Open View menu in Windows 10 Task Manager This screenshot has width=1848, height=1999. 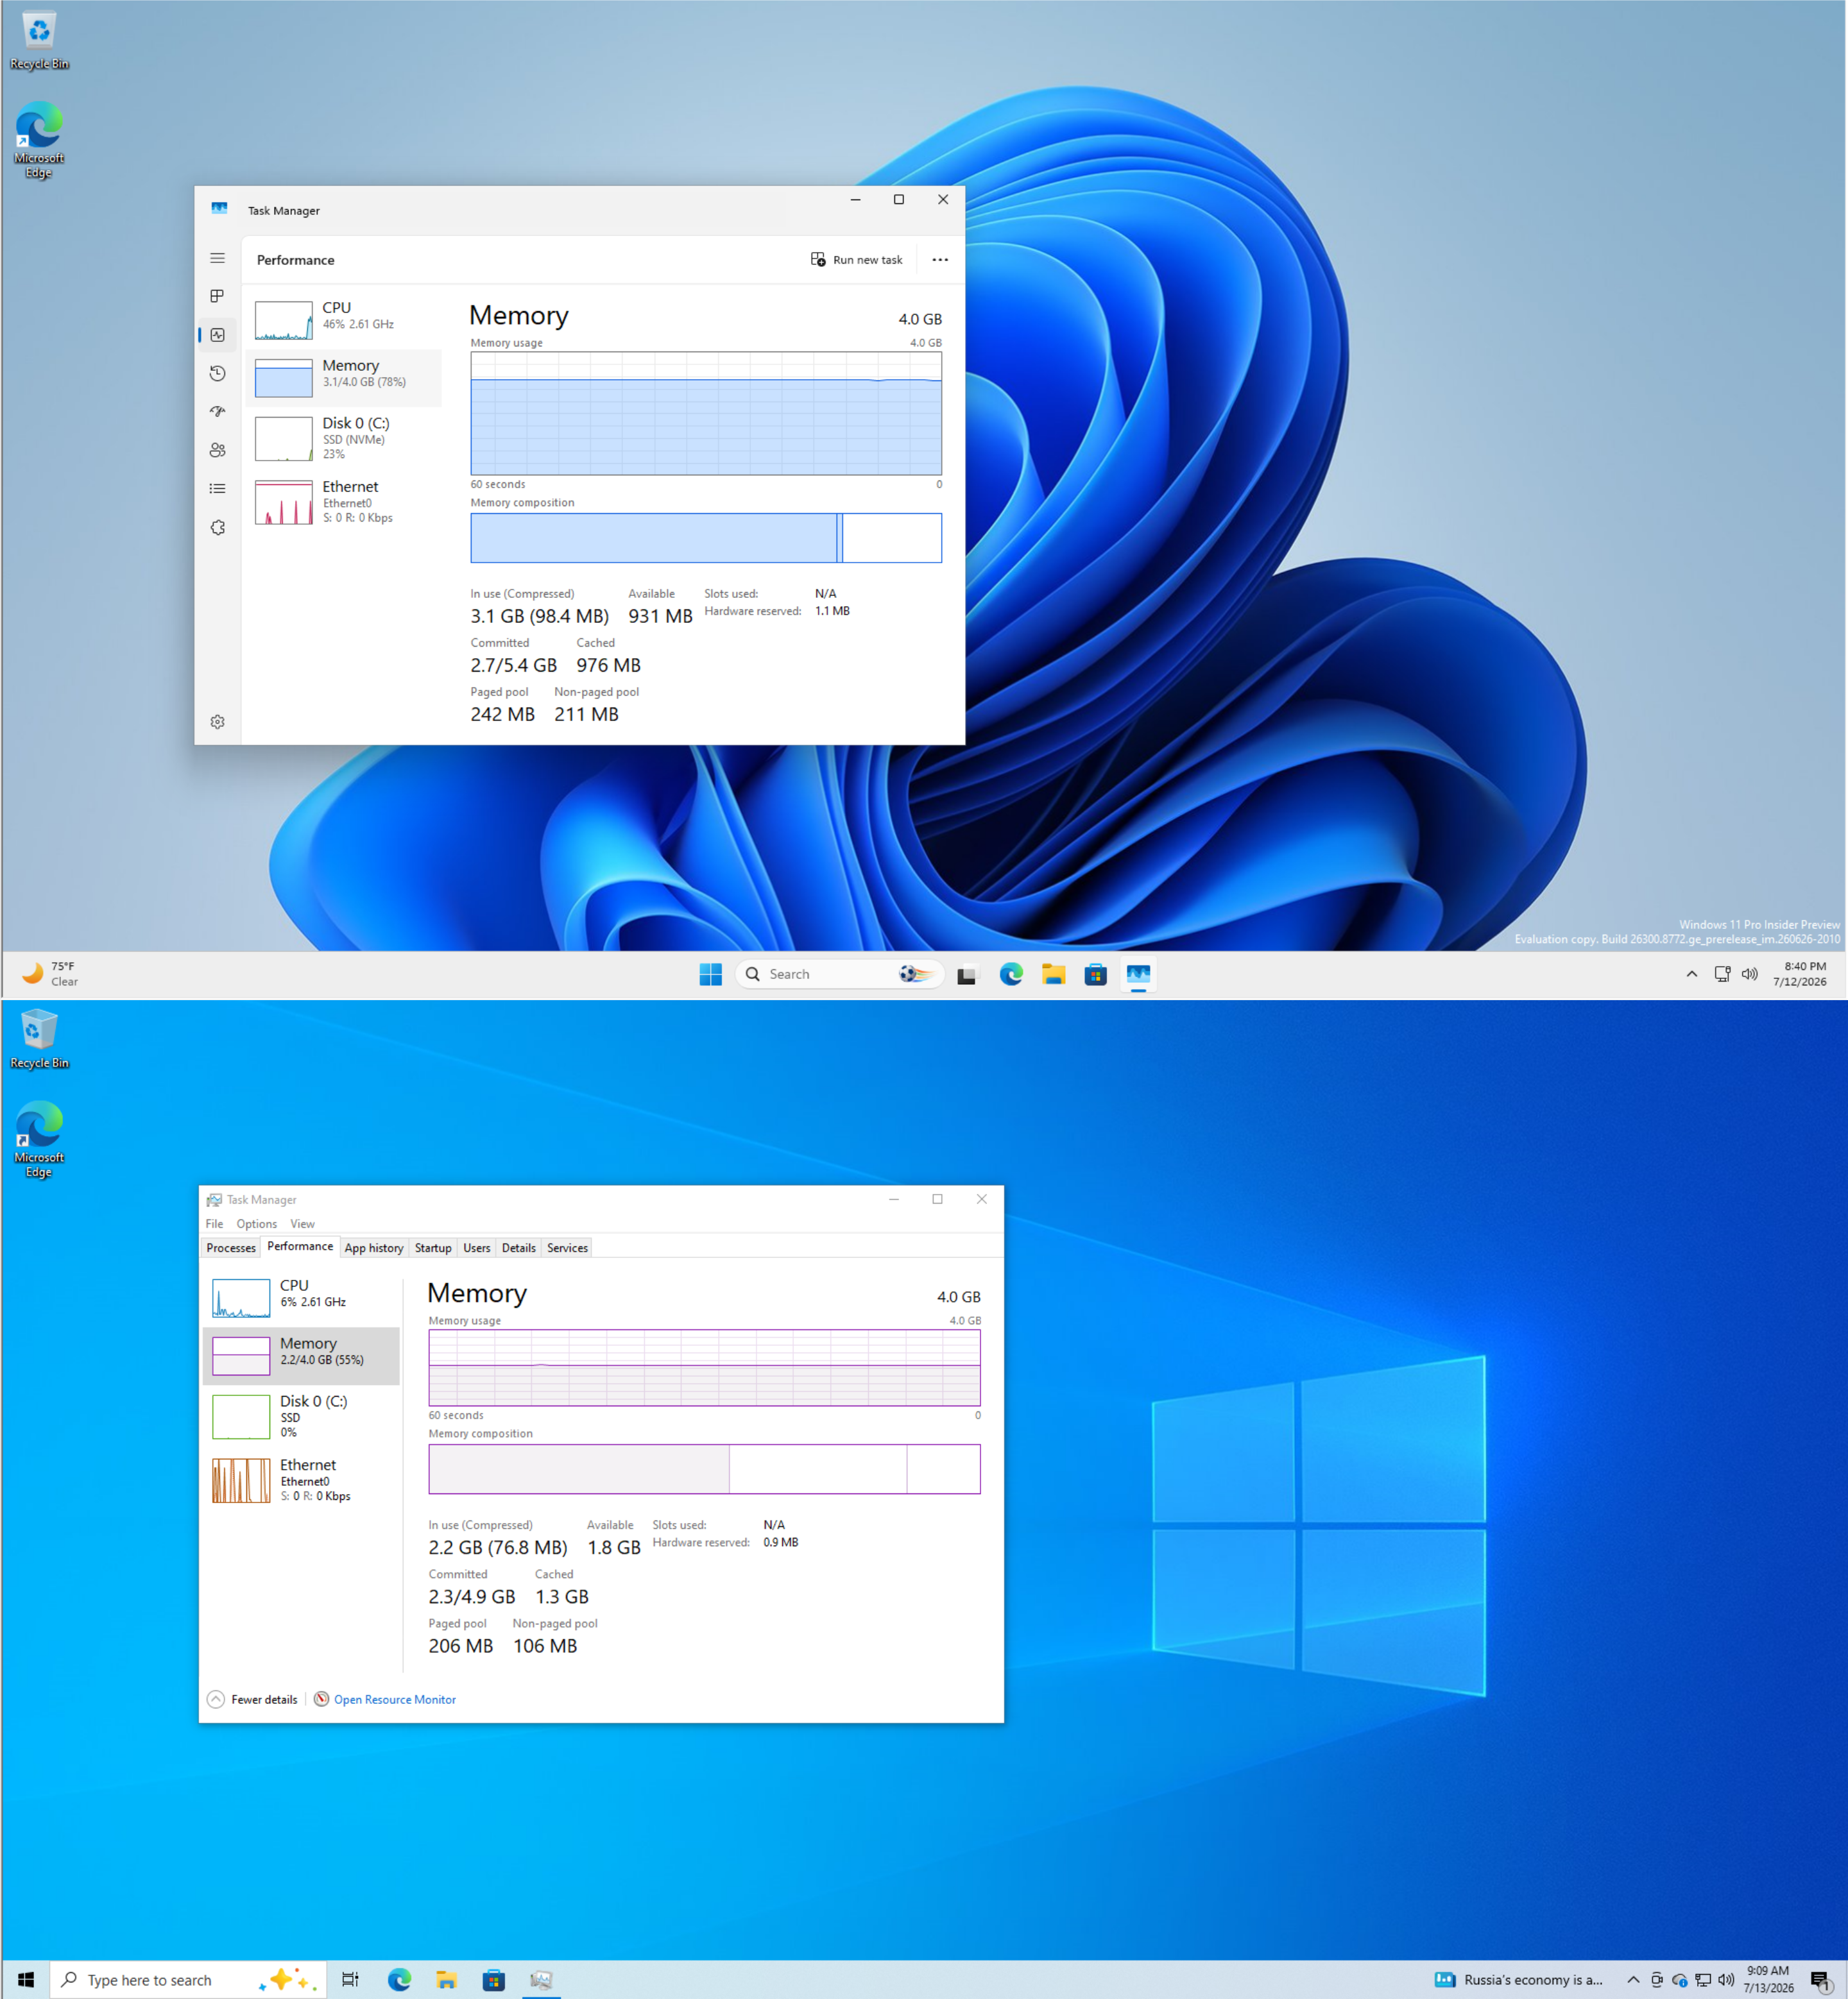pyautogui.click(x=302, y=1223)
